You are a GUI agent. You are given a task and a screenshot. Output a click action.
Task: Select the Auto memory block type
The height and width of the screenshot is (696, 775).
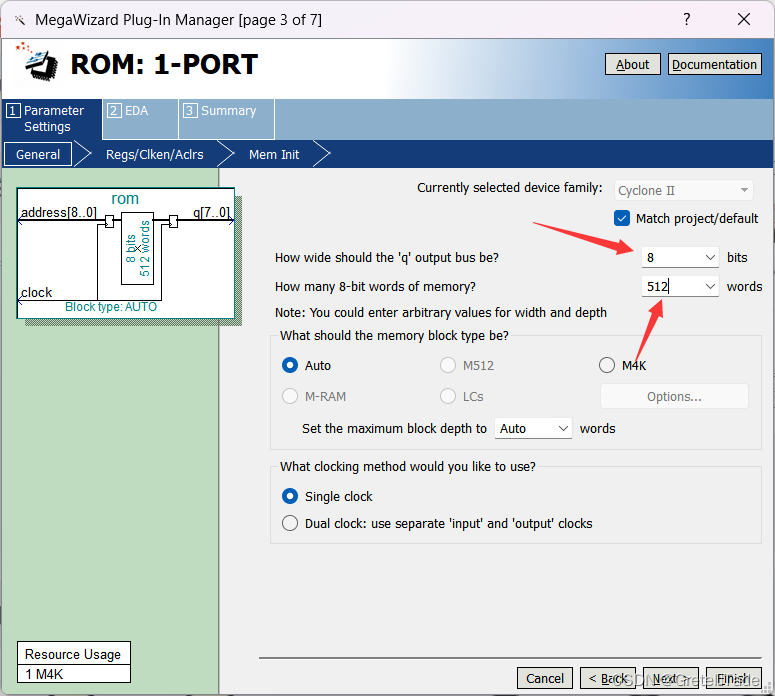[290, 365]
